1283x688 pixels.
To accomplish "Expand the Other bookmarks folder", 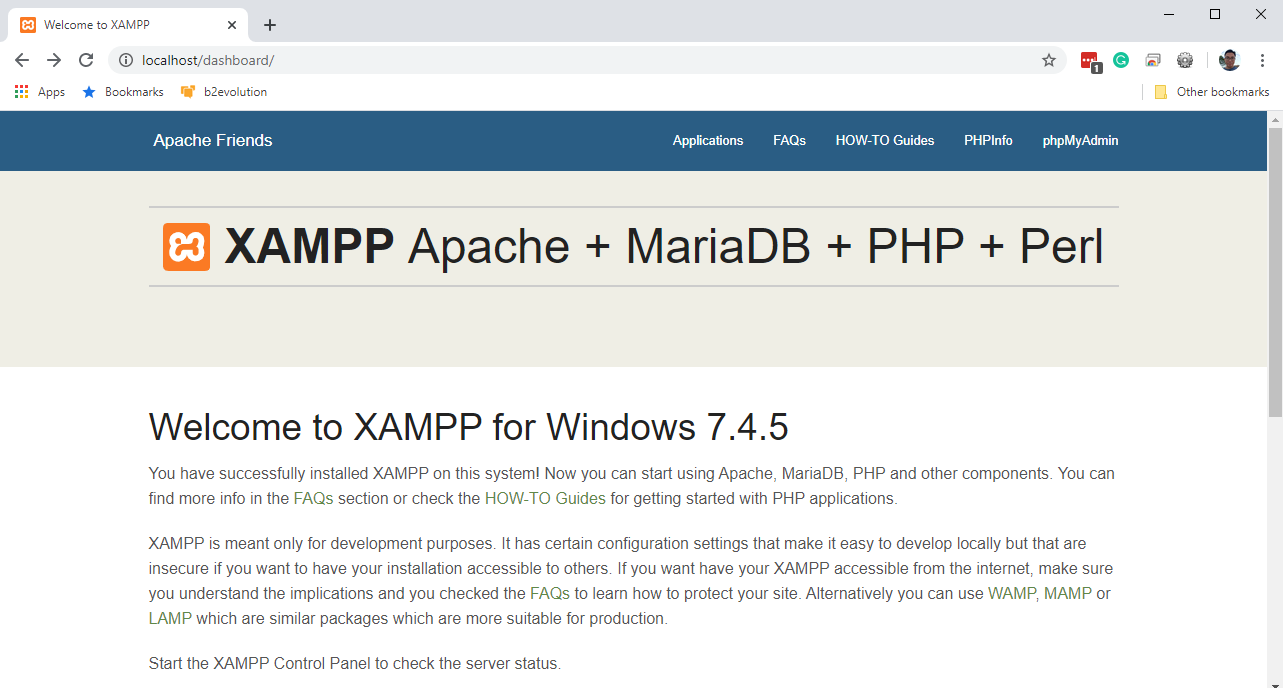I will click(1211, 92).
